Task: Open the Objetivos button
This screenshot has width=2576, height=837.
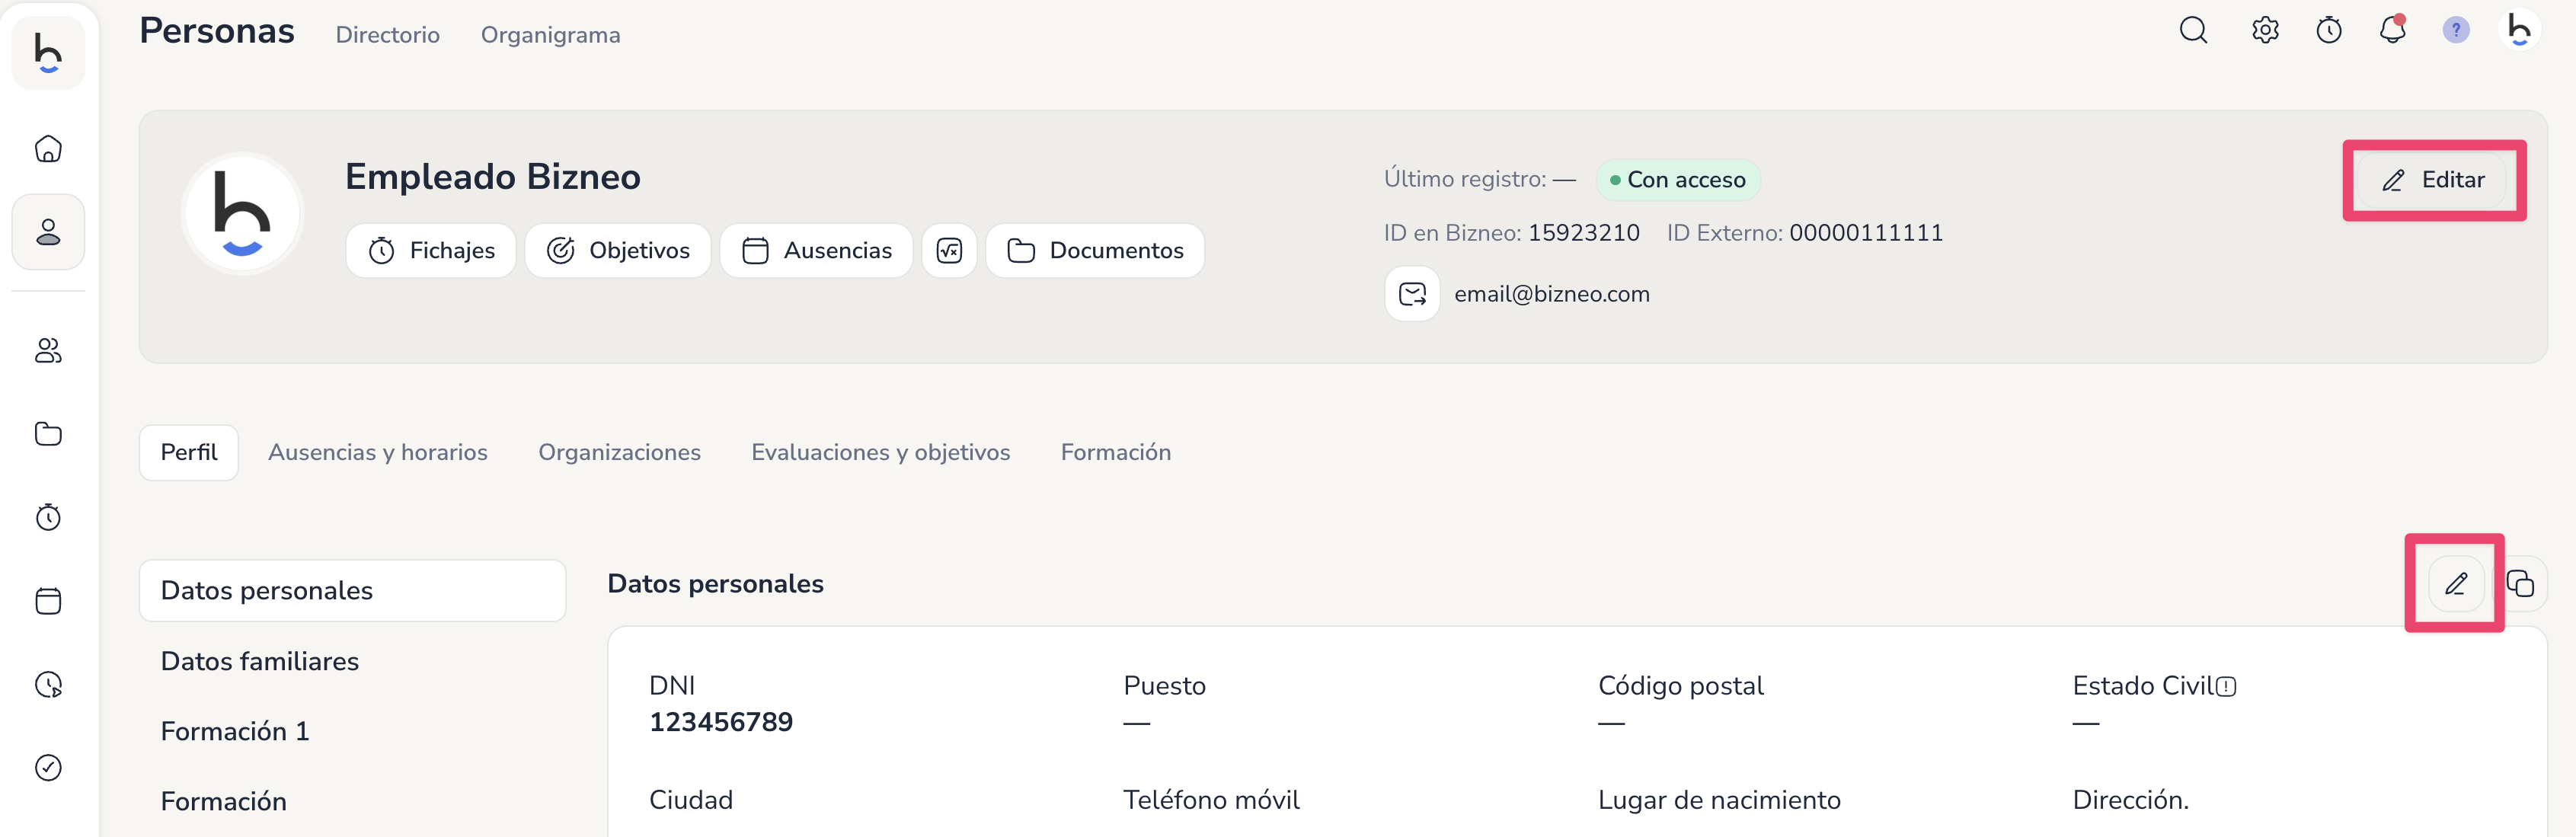Action: click(x=618, y=250)
